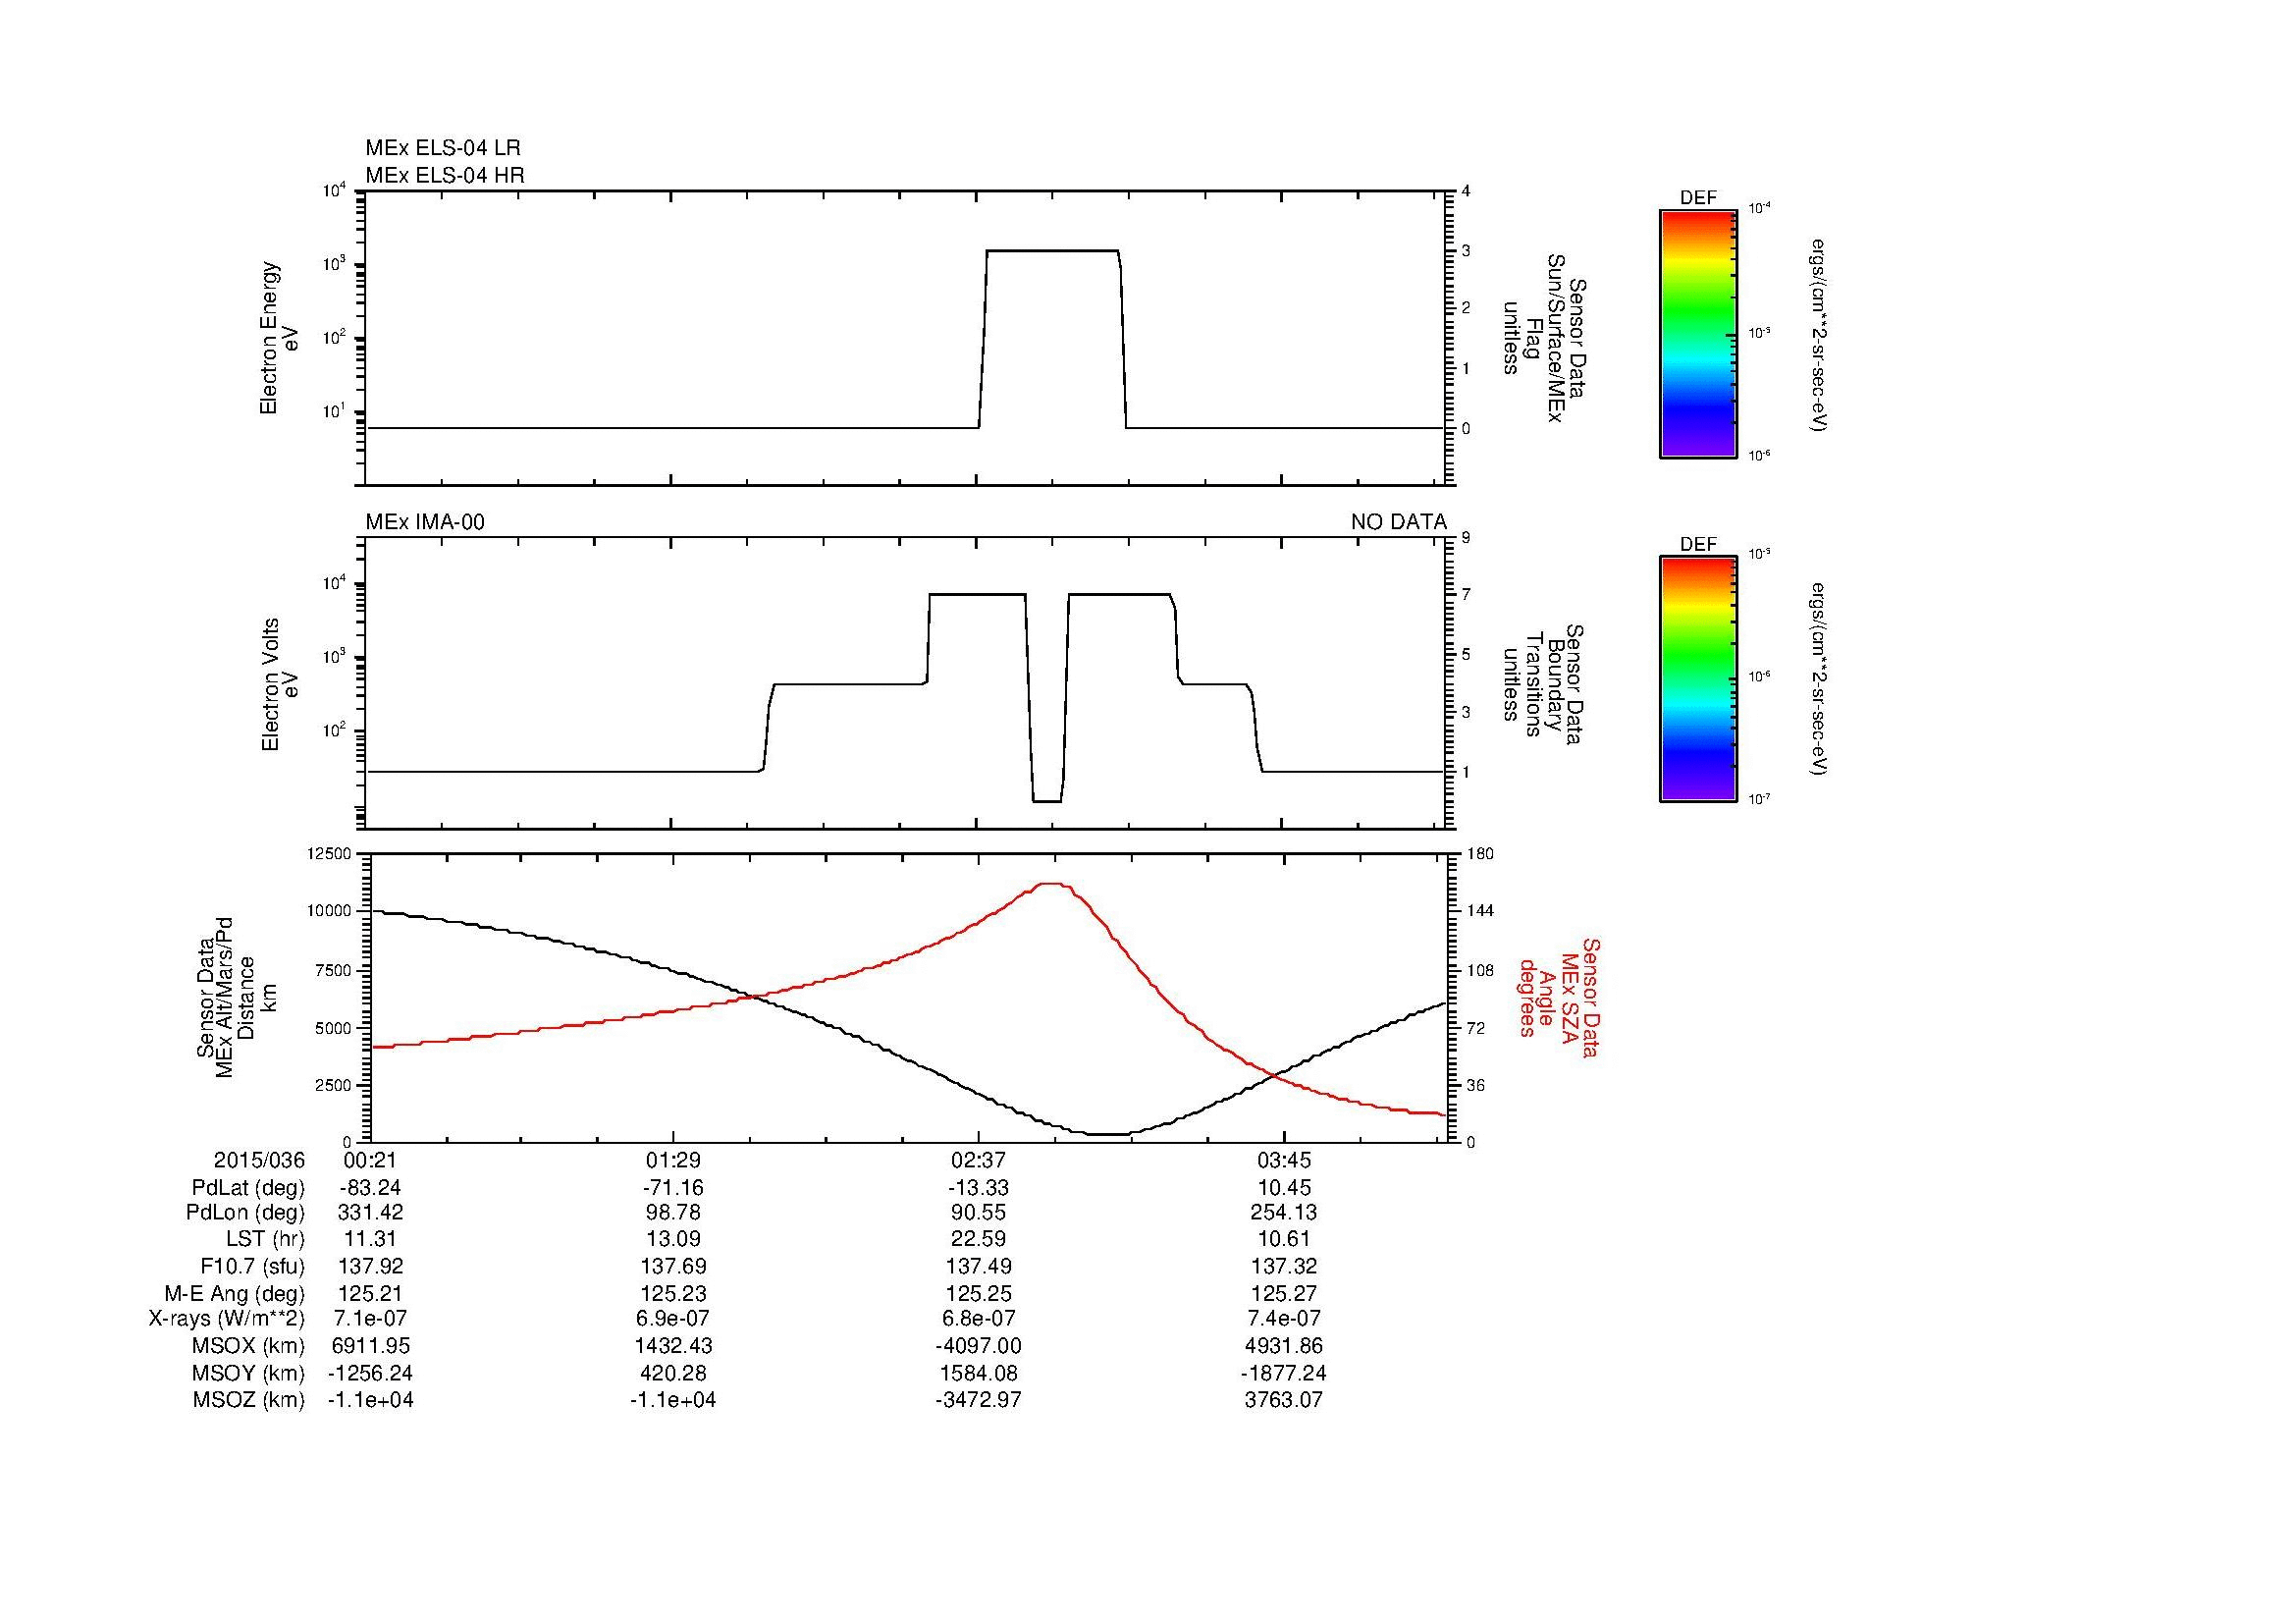Click the peak of the red SZA curve
The width and height of the screenshot is (2296, 1623).
coord(1053,884)
